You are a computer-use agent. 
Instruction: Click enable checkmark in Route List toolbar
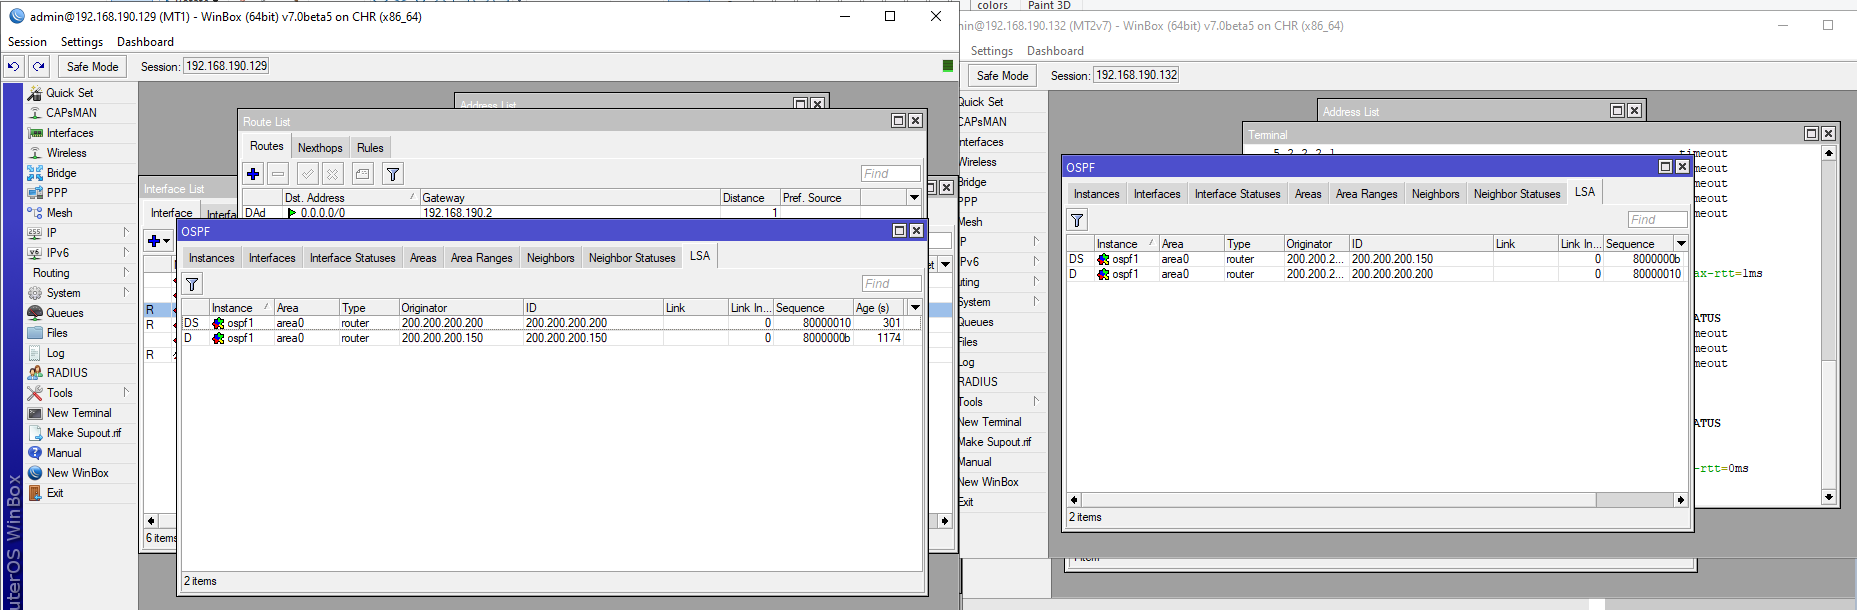tap(308, 174)
